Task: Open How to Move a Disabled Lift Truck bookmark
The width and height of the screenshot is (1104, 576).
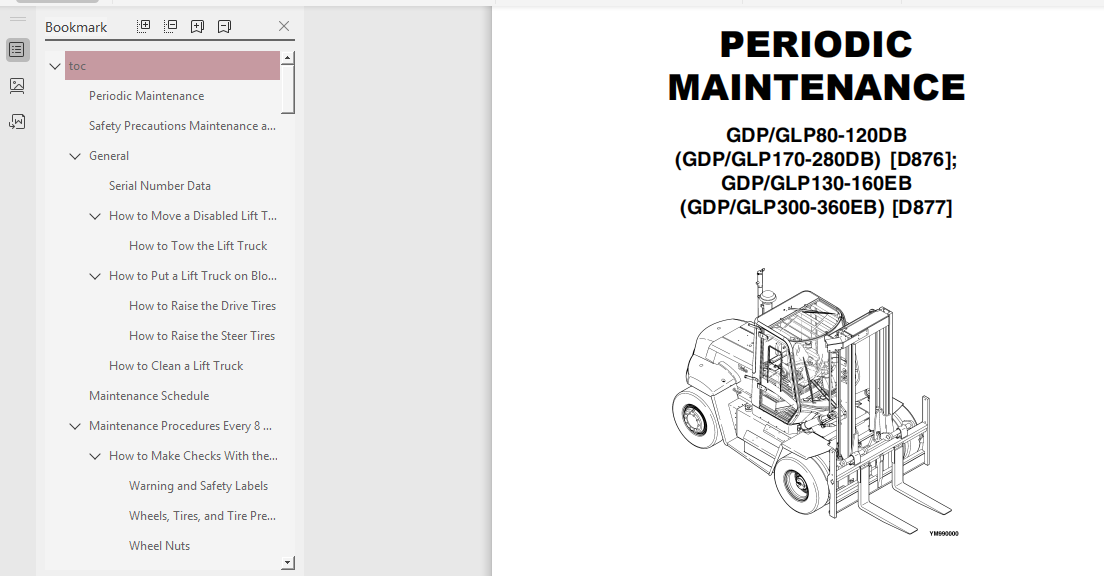Action: point(193,216)
